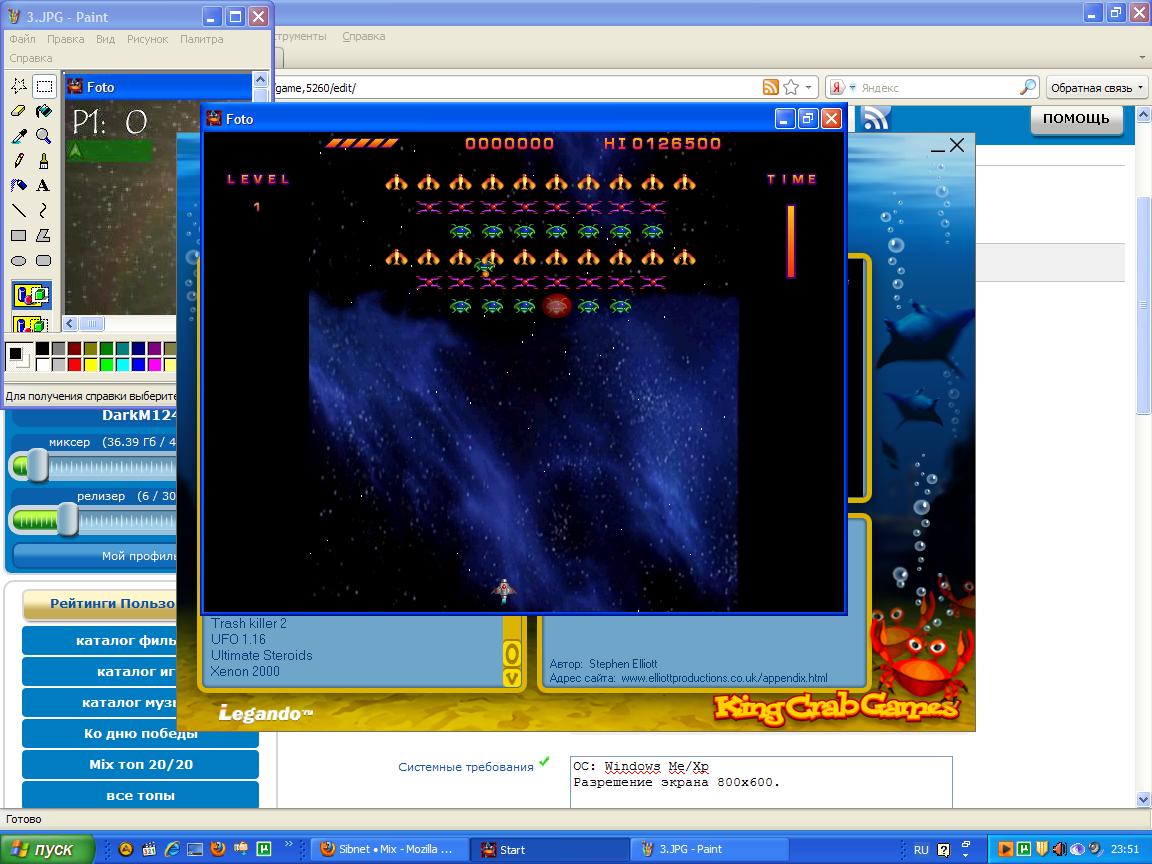Open the Вид menu in Paint

point(105,39)
